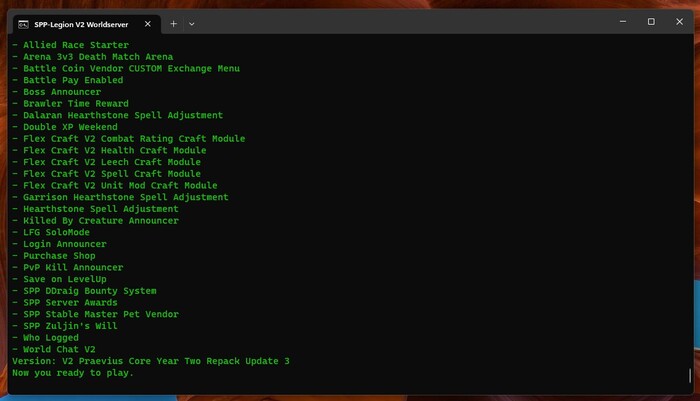
Task: Click the 'Double XP Weekend' line
Action: 65,127
